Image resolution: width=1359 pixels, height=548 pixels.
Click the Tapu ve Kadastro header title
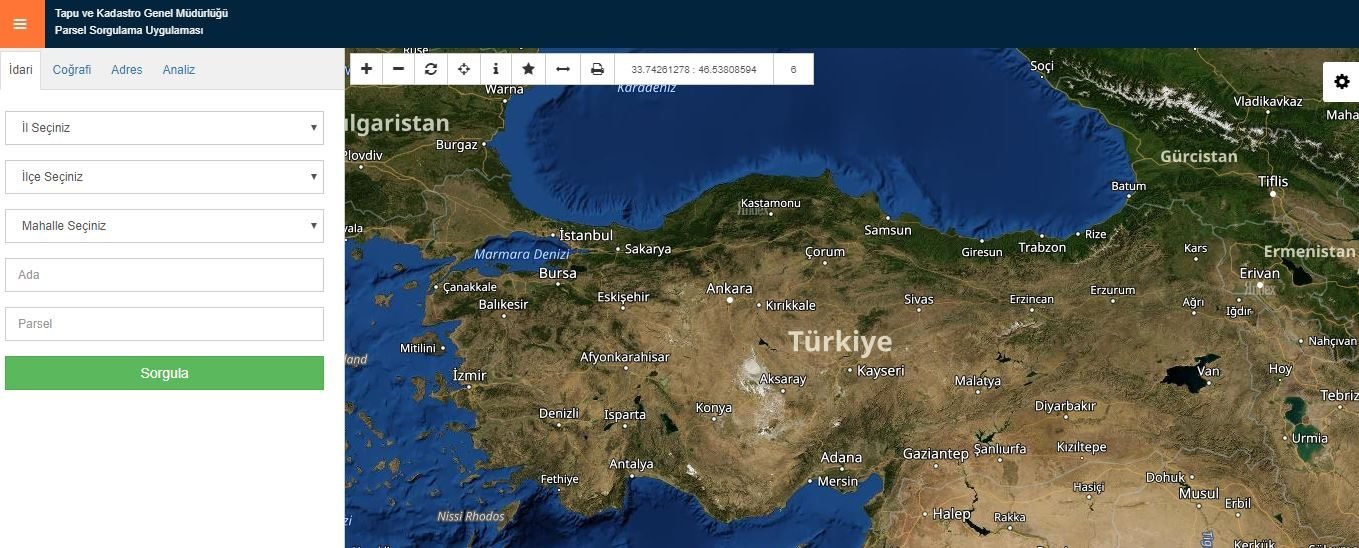tap(142, 14)
